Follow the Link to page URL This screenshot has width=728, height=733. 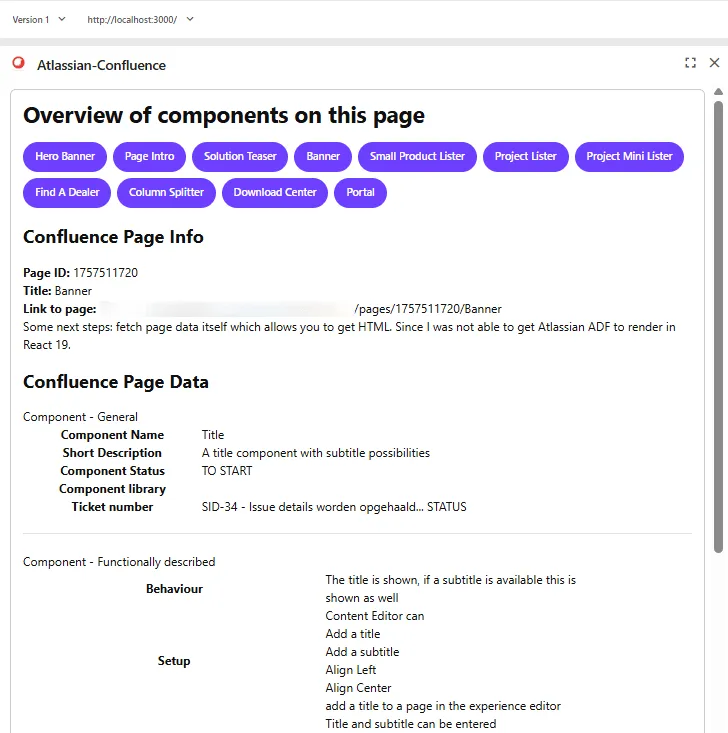300,310
